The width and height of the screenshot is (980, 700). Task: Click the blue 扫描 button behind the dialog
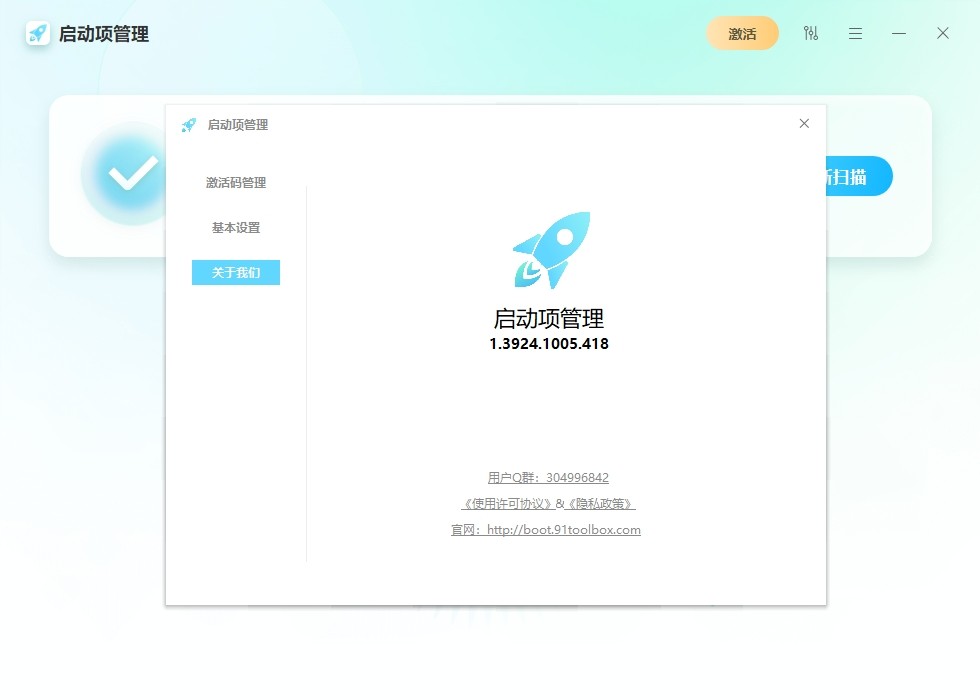pyautogui.click(x=859, y=176)
